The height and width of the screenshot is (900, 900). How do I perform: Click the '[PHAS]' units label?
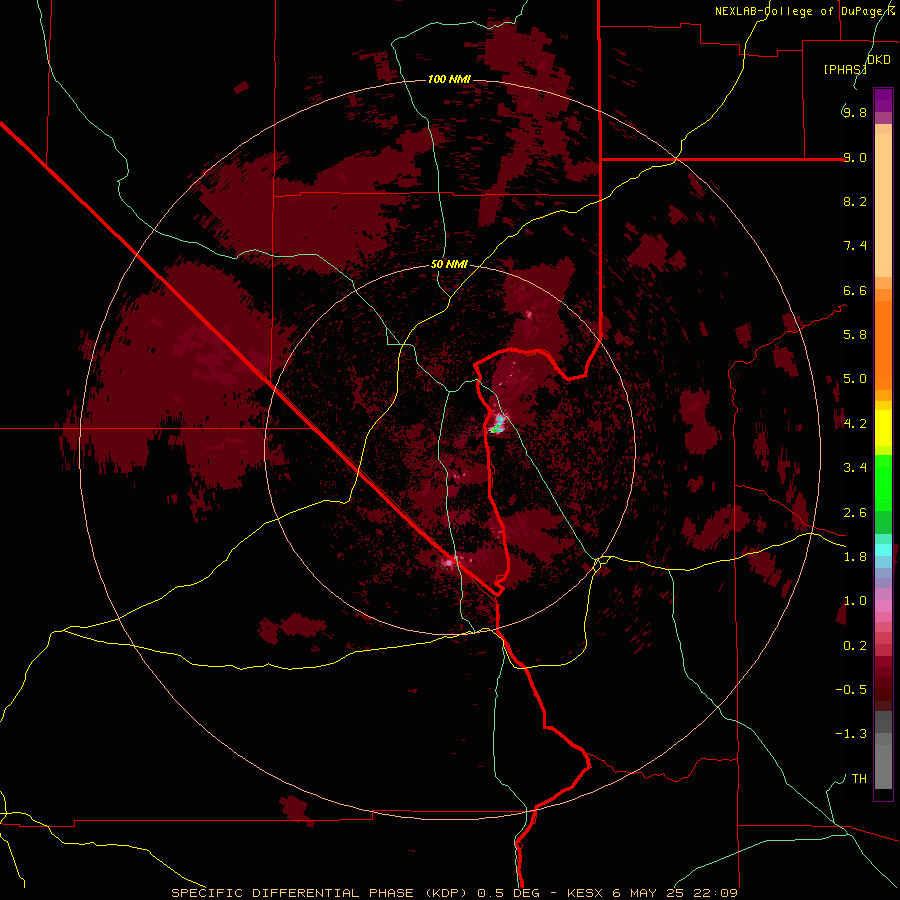tap(845, 69)
